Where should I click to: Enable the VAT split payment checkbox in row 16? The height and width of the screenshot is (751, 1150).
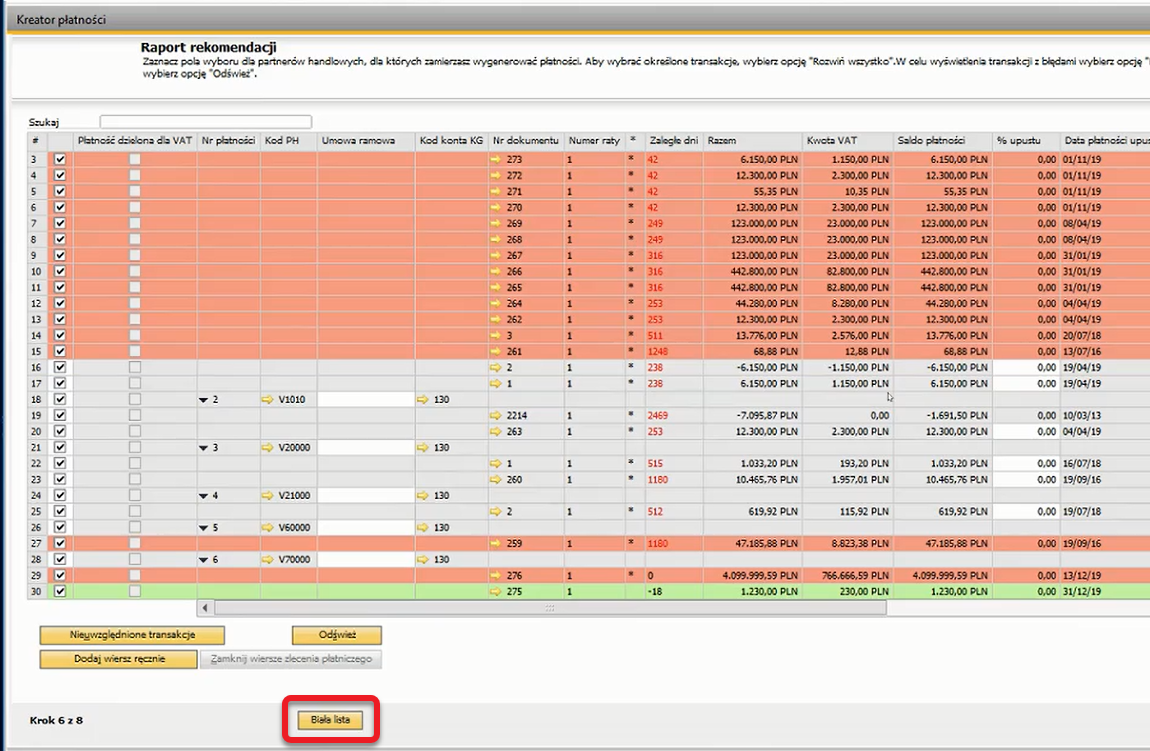pyautogui.click(x=135, y=367)
